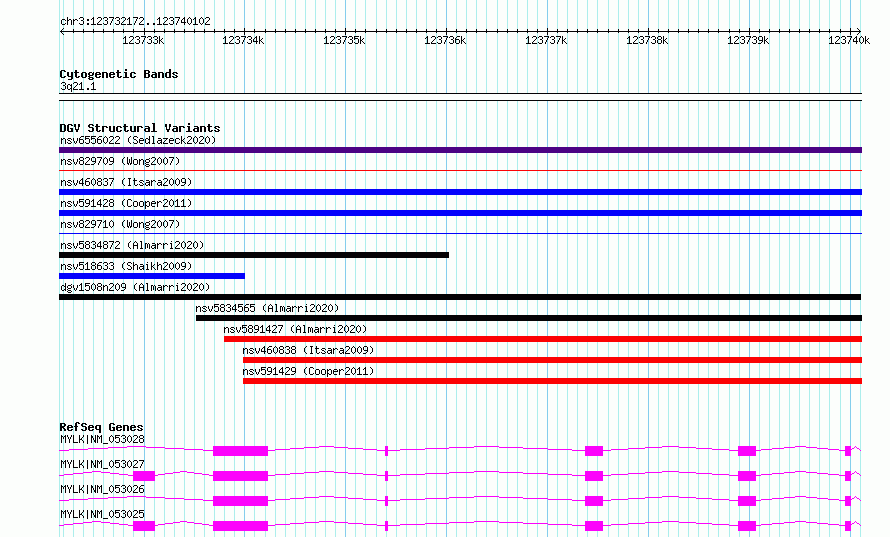890x537 pixels.
Task: Click the nsv6556022 (Sedlazeck2020) label
Action: click(x=138, y=140)
